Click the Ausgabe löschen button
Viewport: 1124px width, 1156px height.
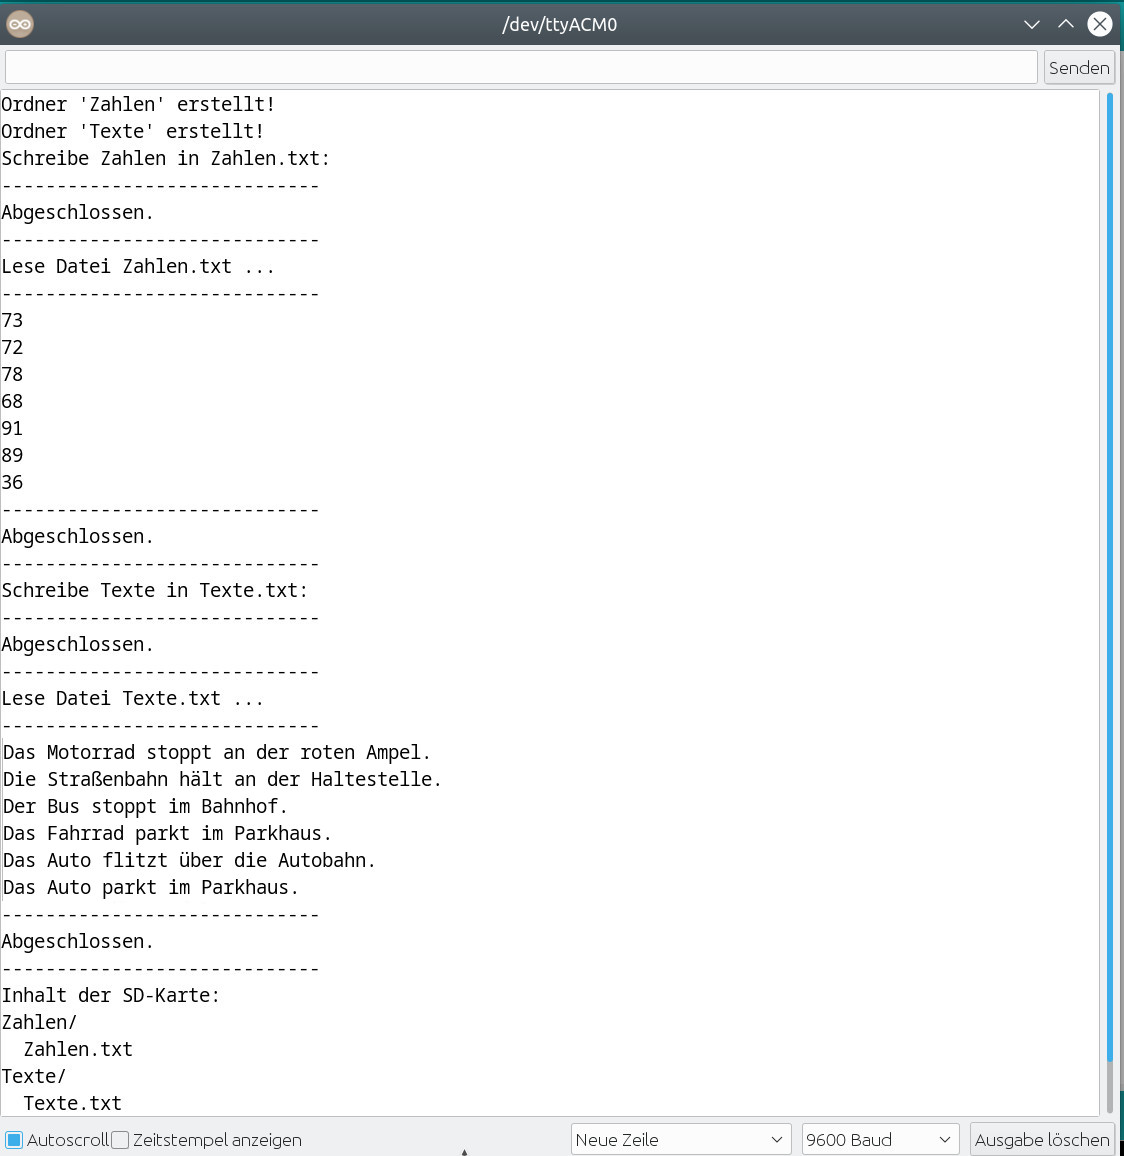point(1041,1140)
